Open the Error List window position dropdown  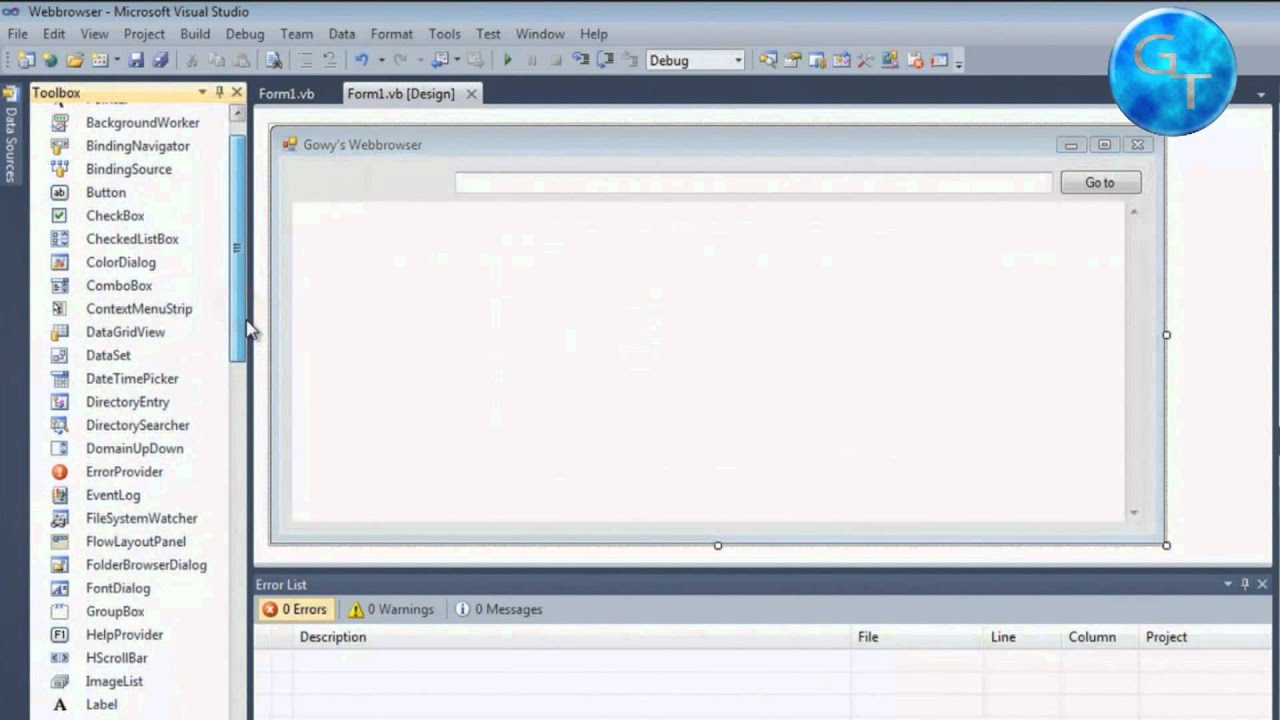pyautogui.click(x=1228, y=584)
